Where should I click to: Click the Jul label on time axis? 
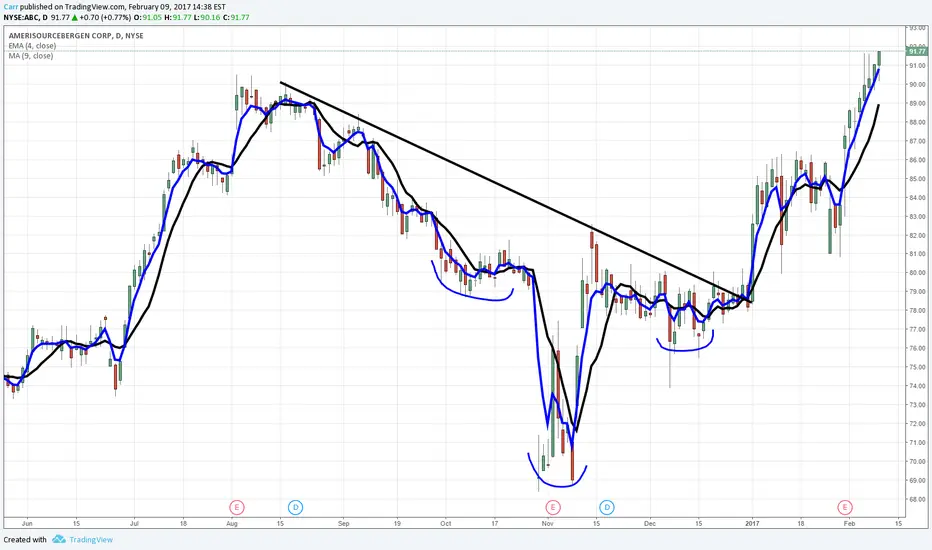134,524
